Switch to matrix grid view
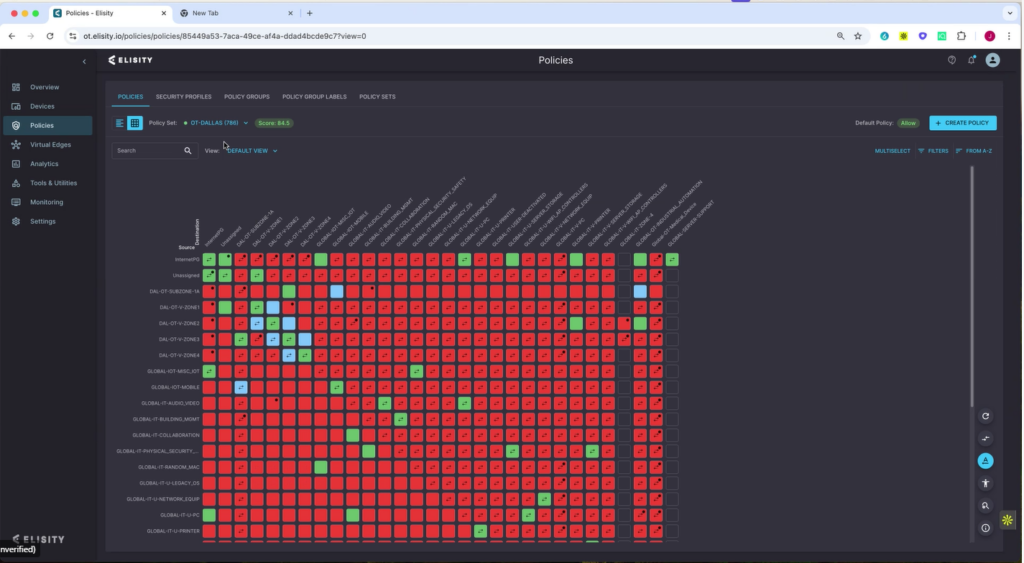The image size is (1024, 563). pos(135,123)
